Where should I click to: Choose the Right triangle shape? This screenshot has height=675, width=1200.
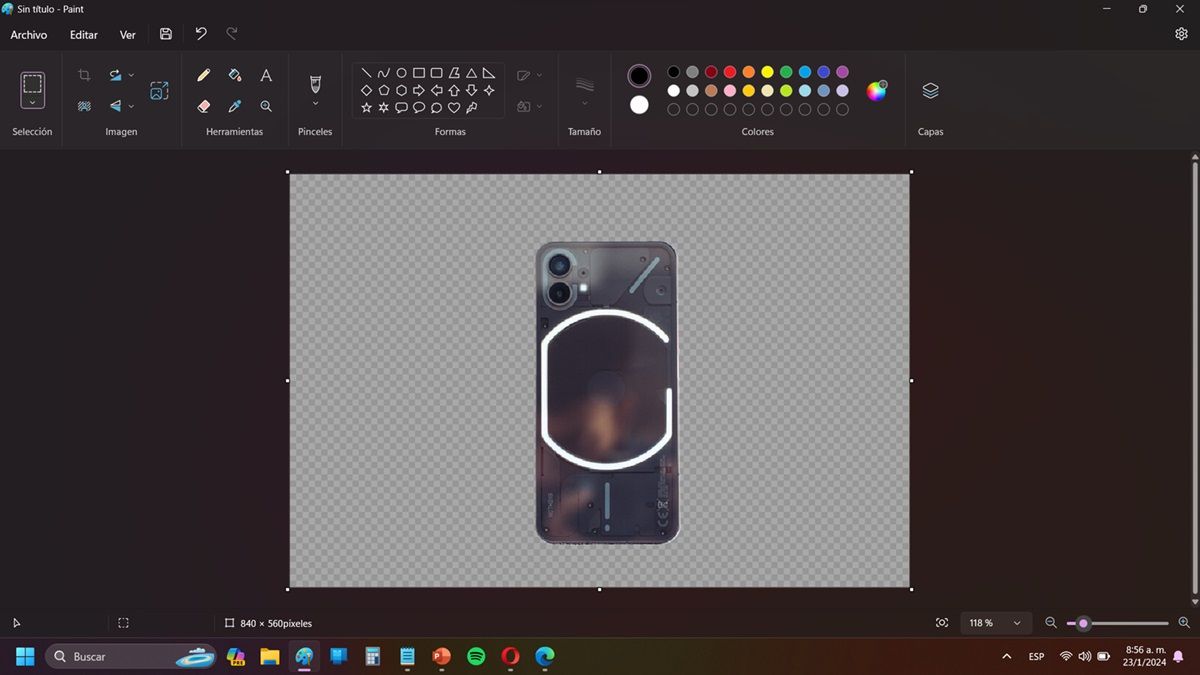pyautogui.click(x=489, y=73)
